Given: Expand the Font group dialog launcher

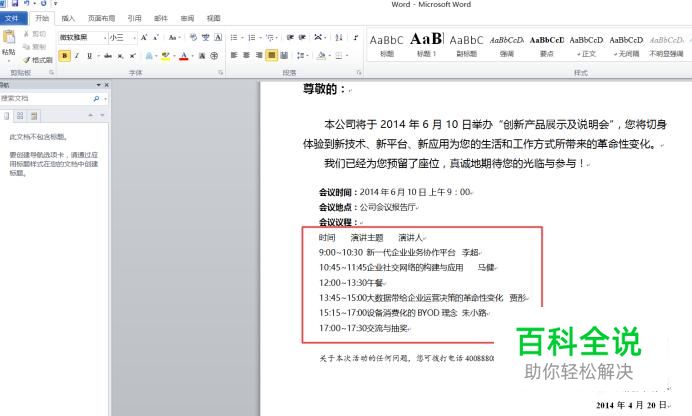Looking at the screenshot, I should pos(220,72).
